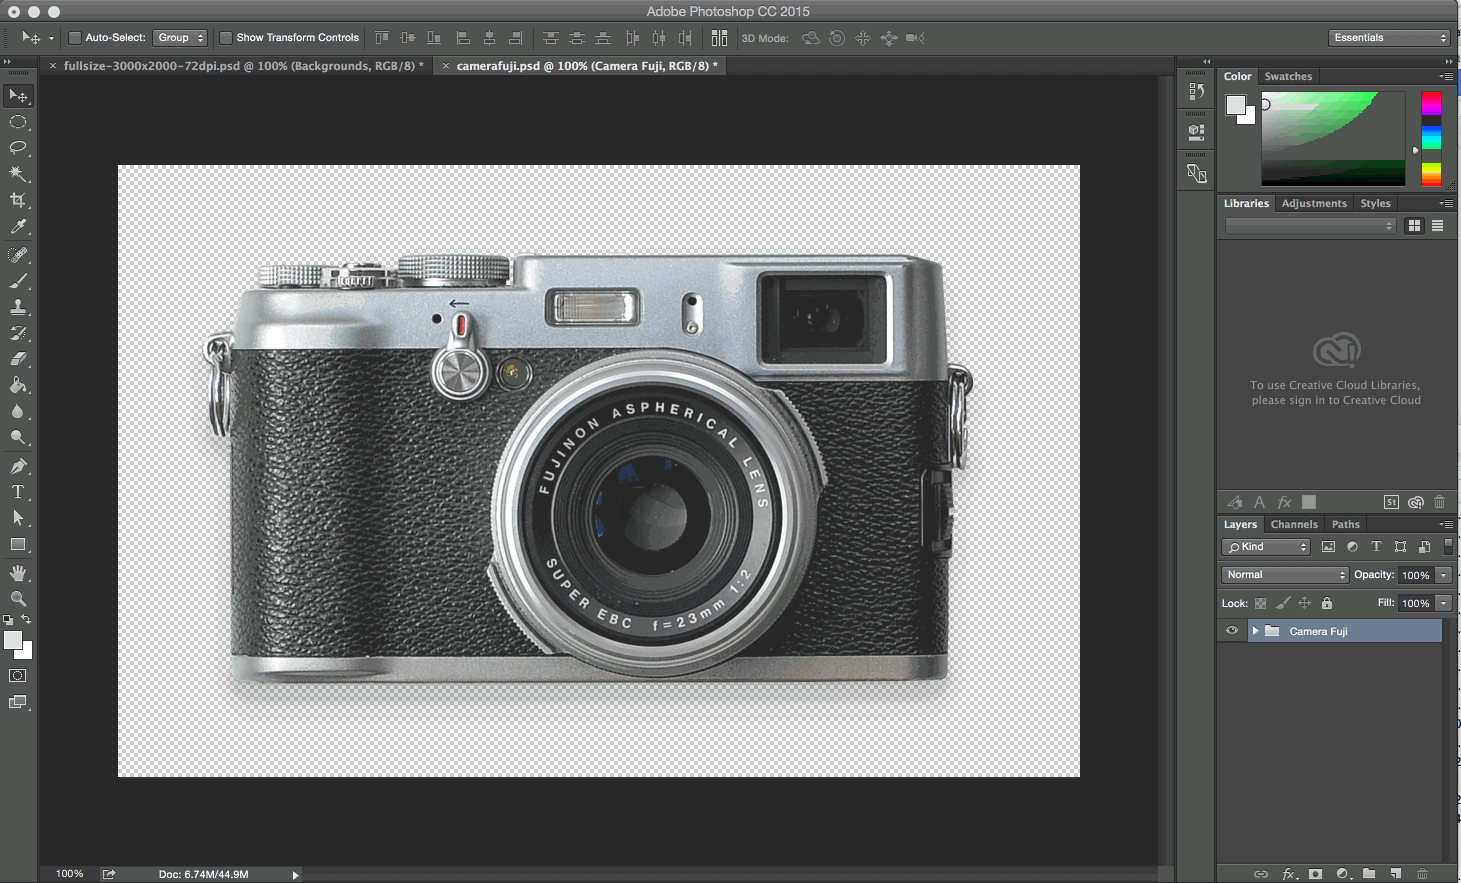This screenshot has height=883, width=1461.
Task: Select the Crop tool
Action: 18,200
